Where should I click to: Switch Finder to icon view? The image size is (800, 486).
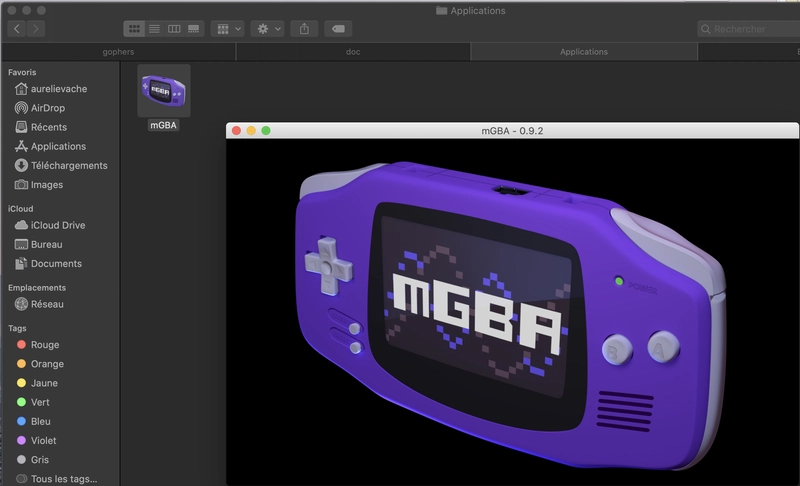pyautogui.click(x=134, y=29)
